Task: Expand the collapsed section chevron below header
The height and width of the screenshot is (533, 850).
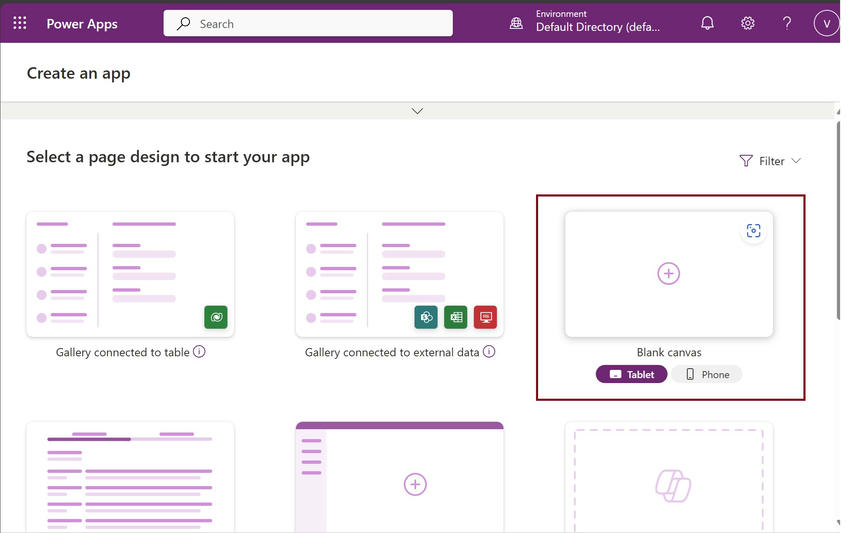Action: point(417,111)
